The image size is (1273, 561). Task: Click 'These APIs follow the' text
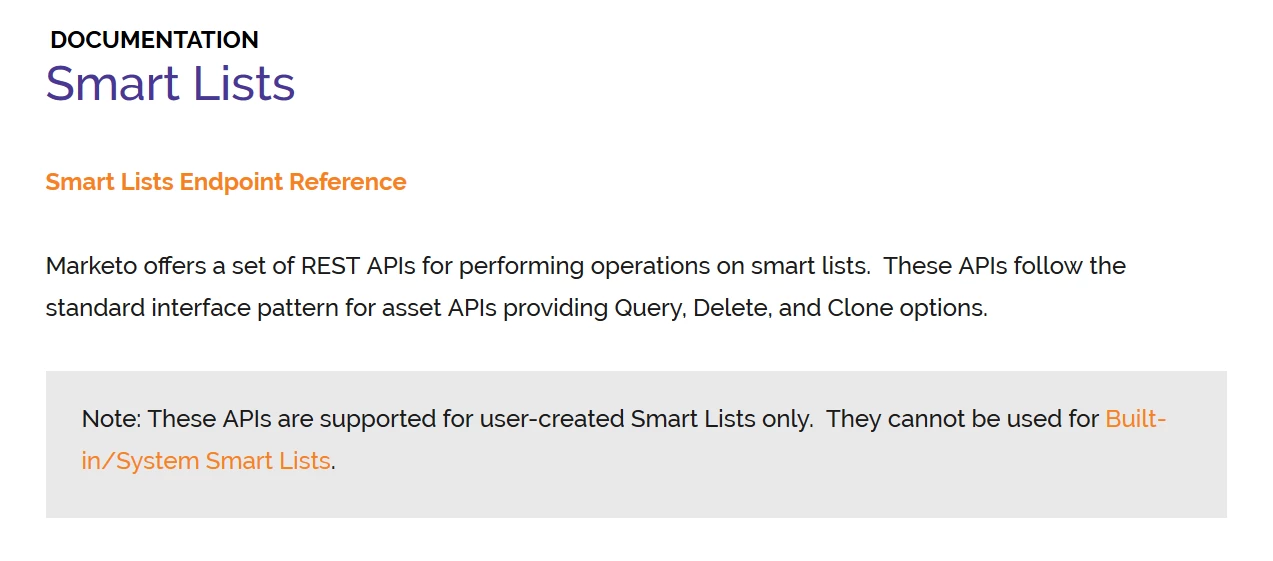point(1005,266)
